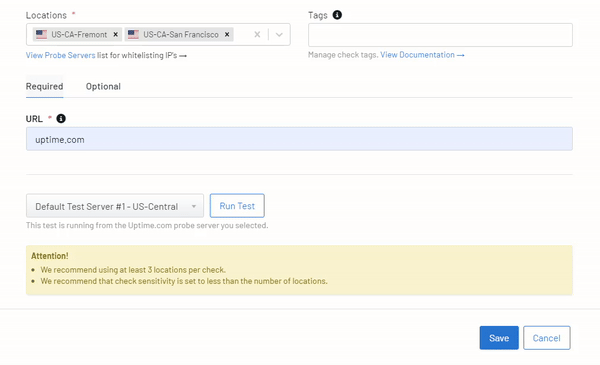Click empty space inside the Locations selector
Viewport: 600px width, 365px height.
(x=242, y=34)
